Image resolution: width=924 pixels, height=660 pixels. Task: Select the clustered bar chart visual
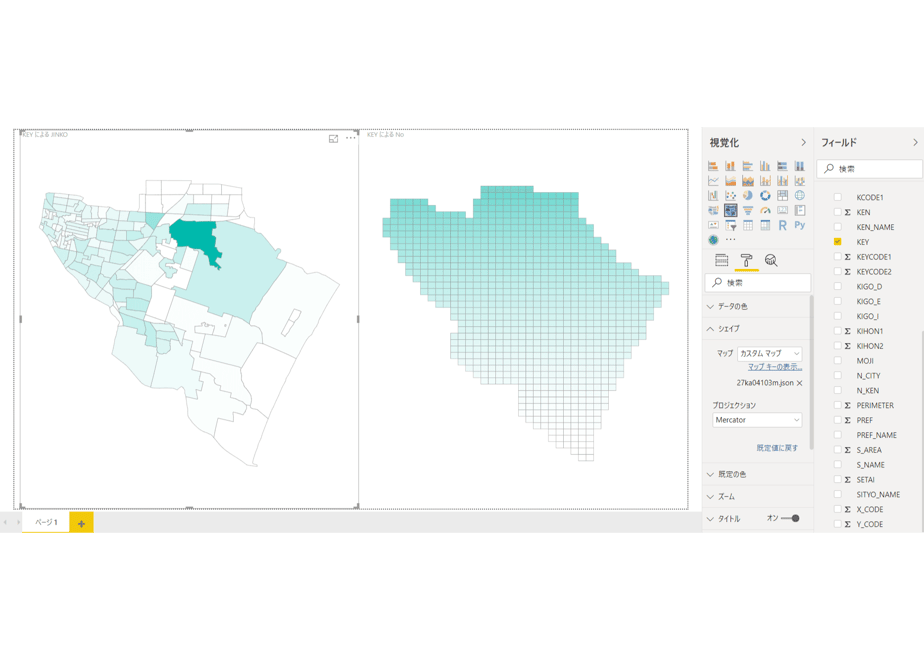click(748, 166)
